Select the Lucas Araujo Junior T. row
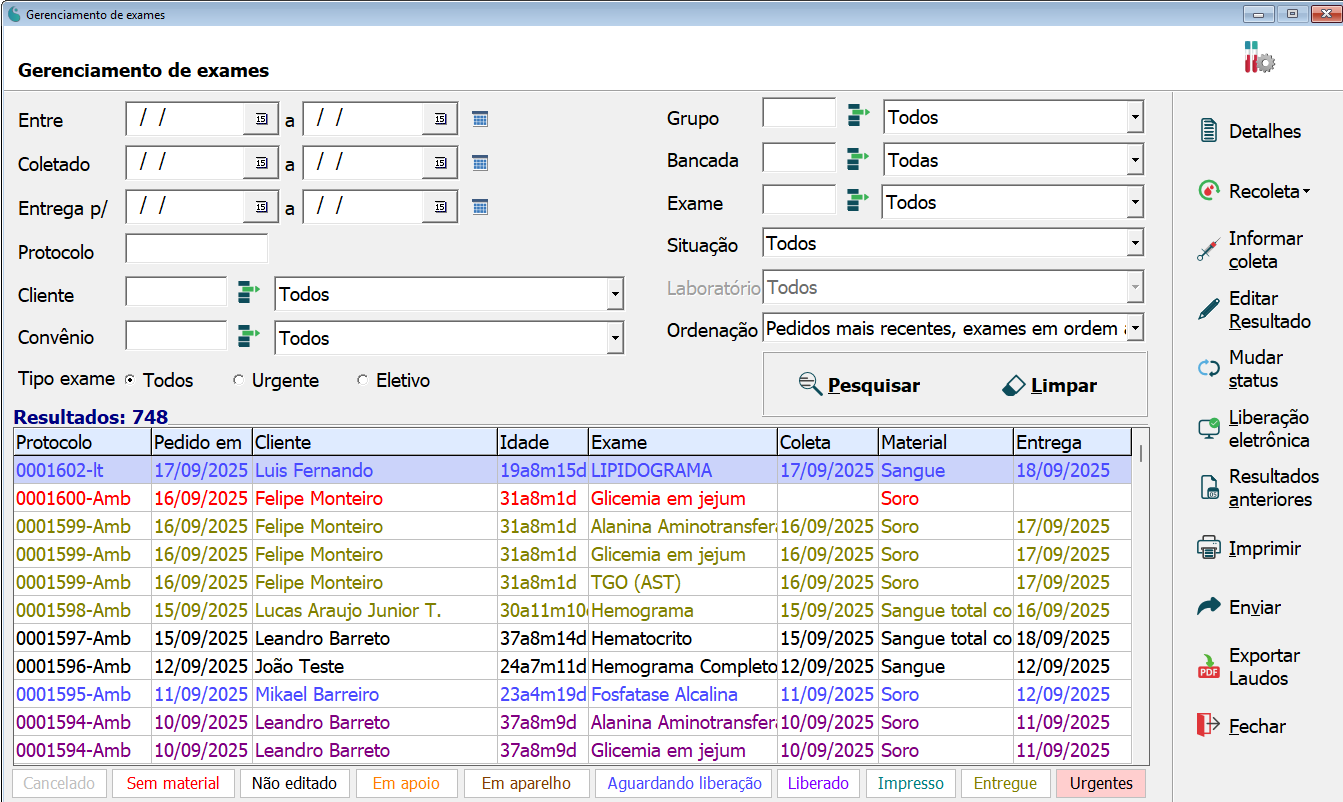The width and height of the screenshot is (1343, 802). (x=573, y=610)
